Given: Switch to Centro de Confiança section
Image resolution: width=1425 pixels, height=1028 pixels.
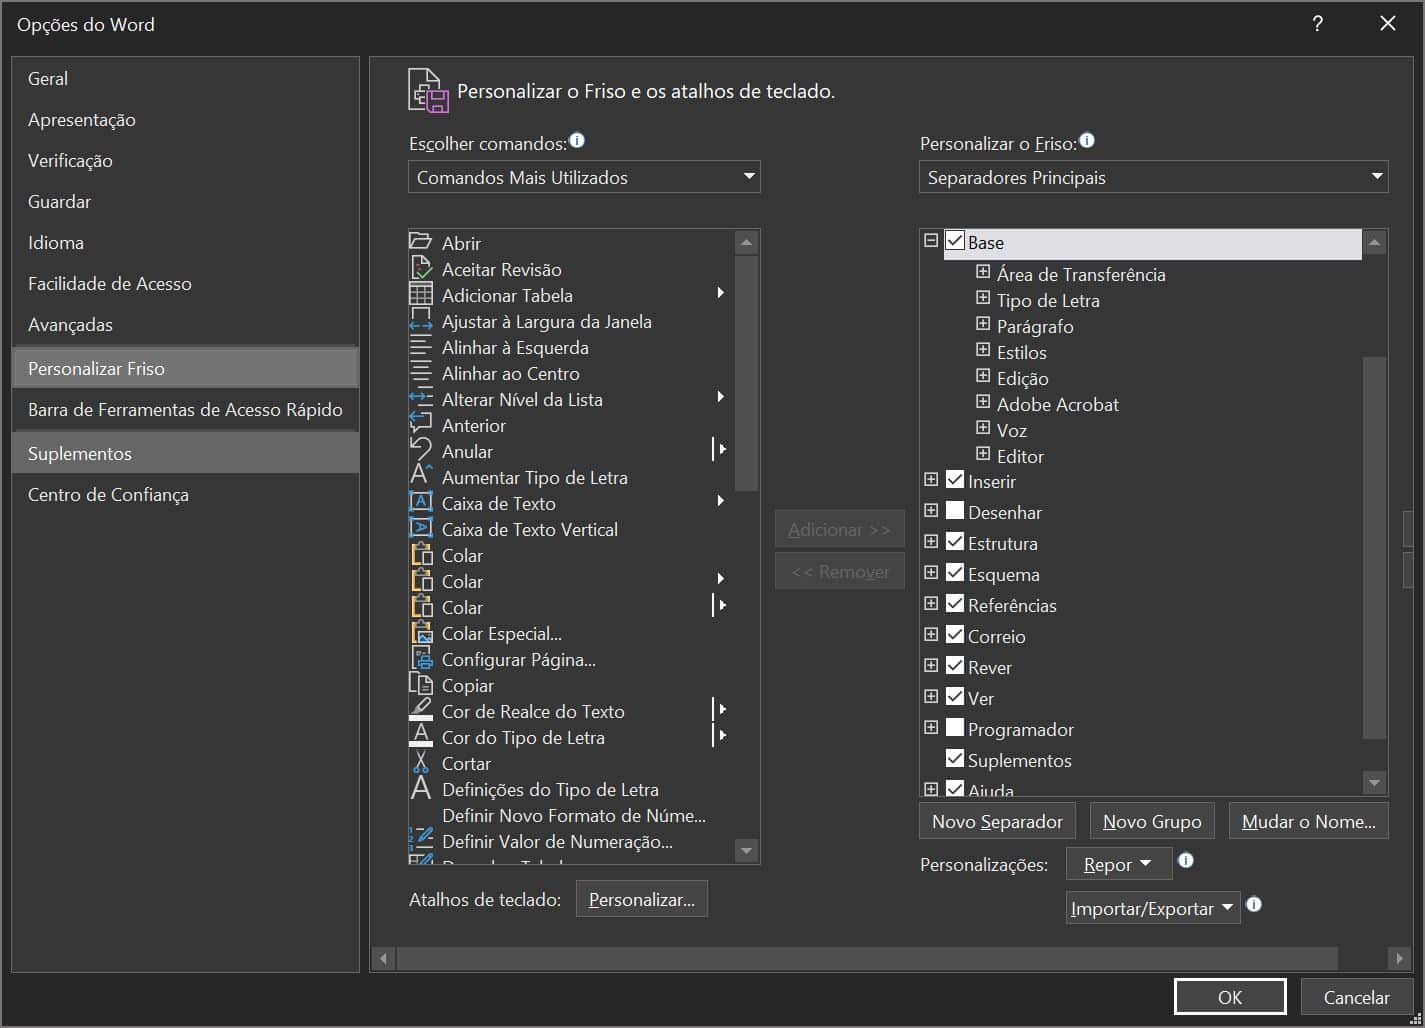Looking at the screenshot, I should coord(108,494).
